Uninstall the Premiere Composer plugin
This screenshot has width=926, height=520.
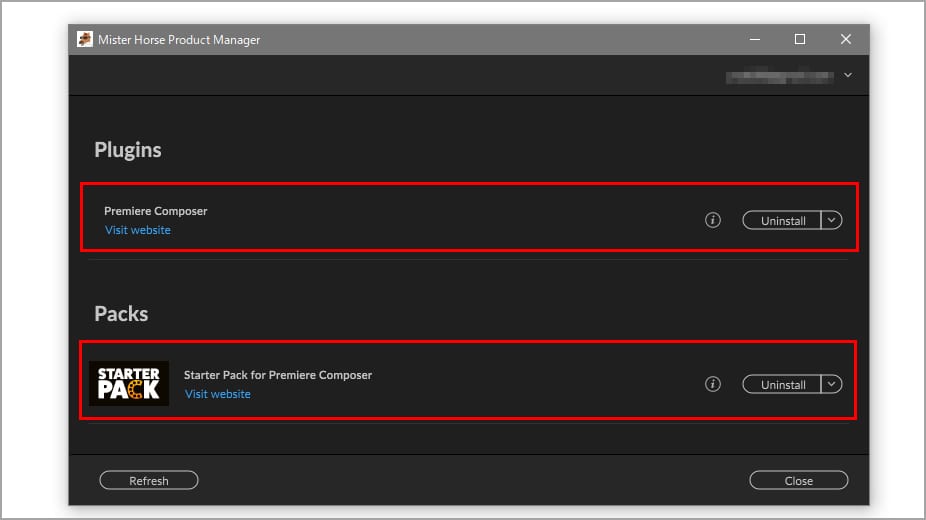click(x=782, y=221)
